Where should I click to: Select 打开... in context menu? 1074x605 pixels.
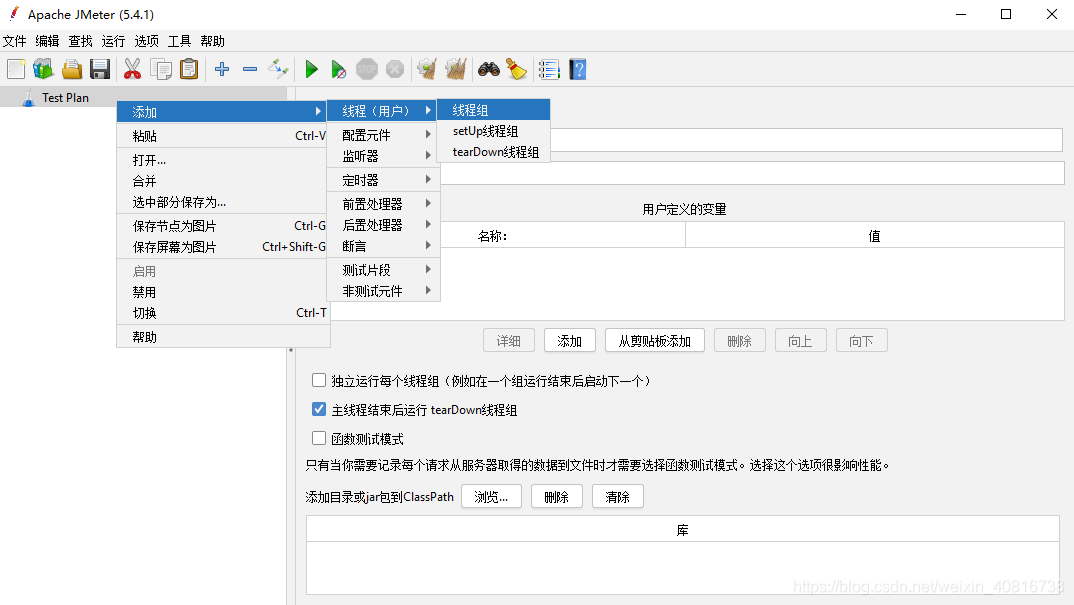223,160
